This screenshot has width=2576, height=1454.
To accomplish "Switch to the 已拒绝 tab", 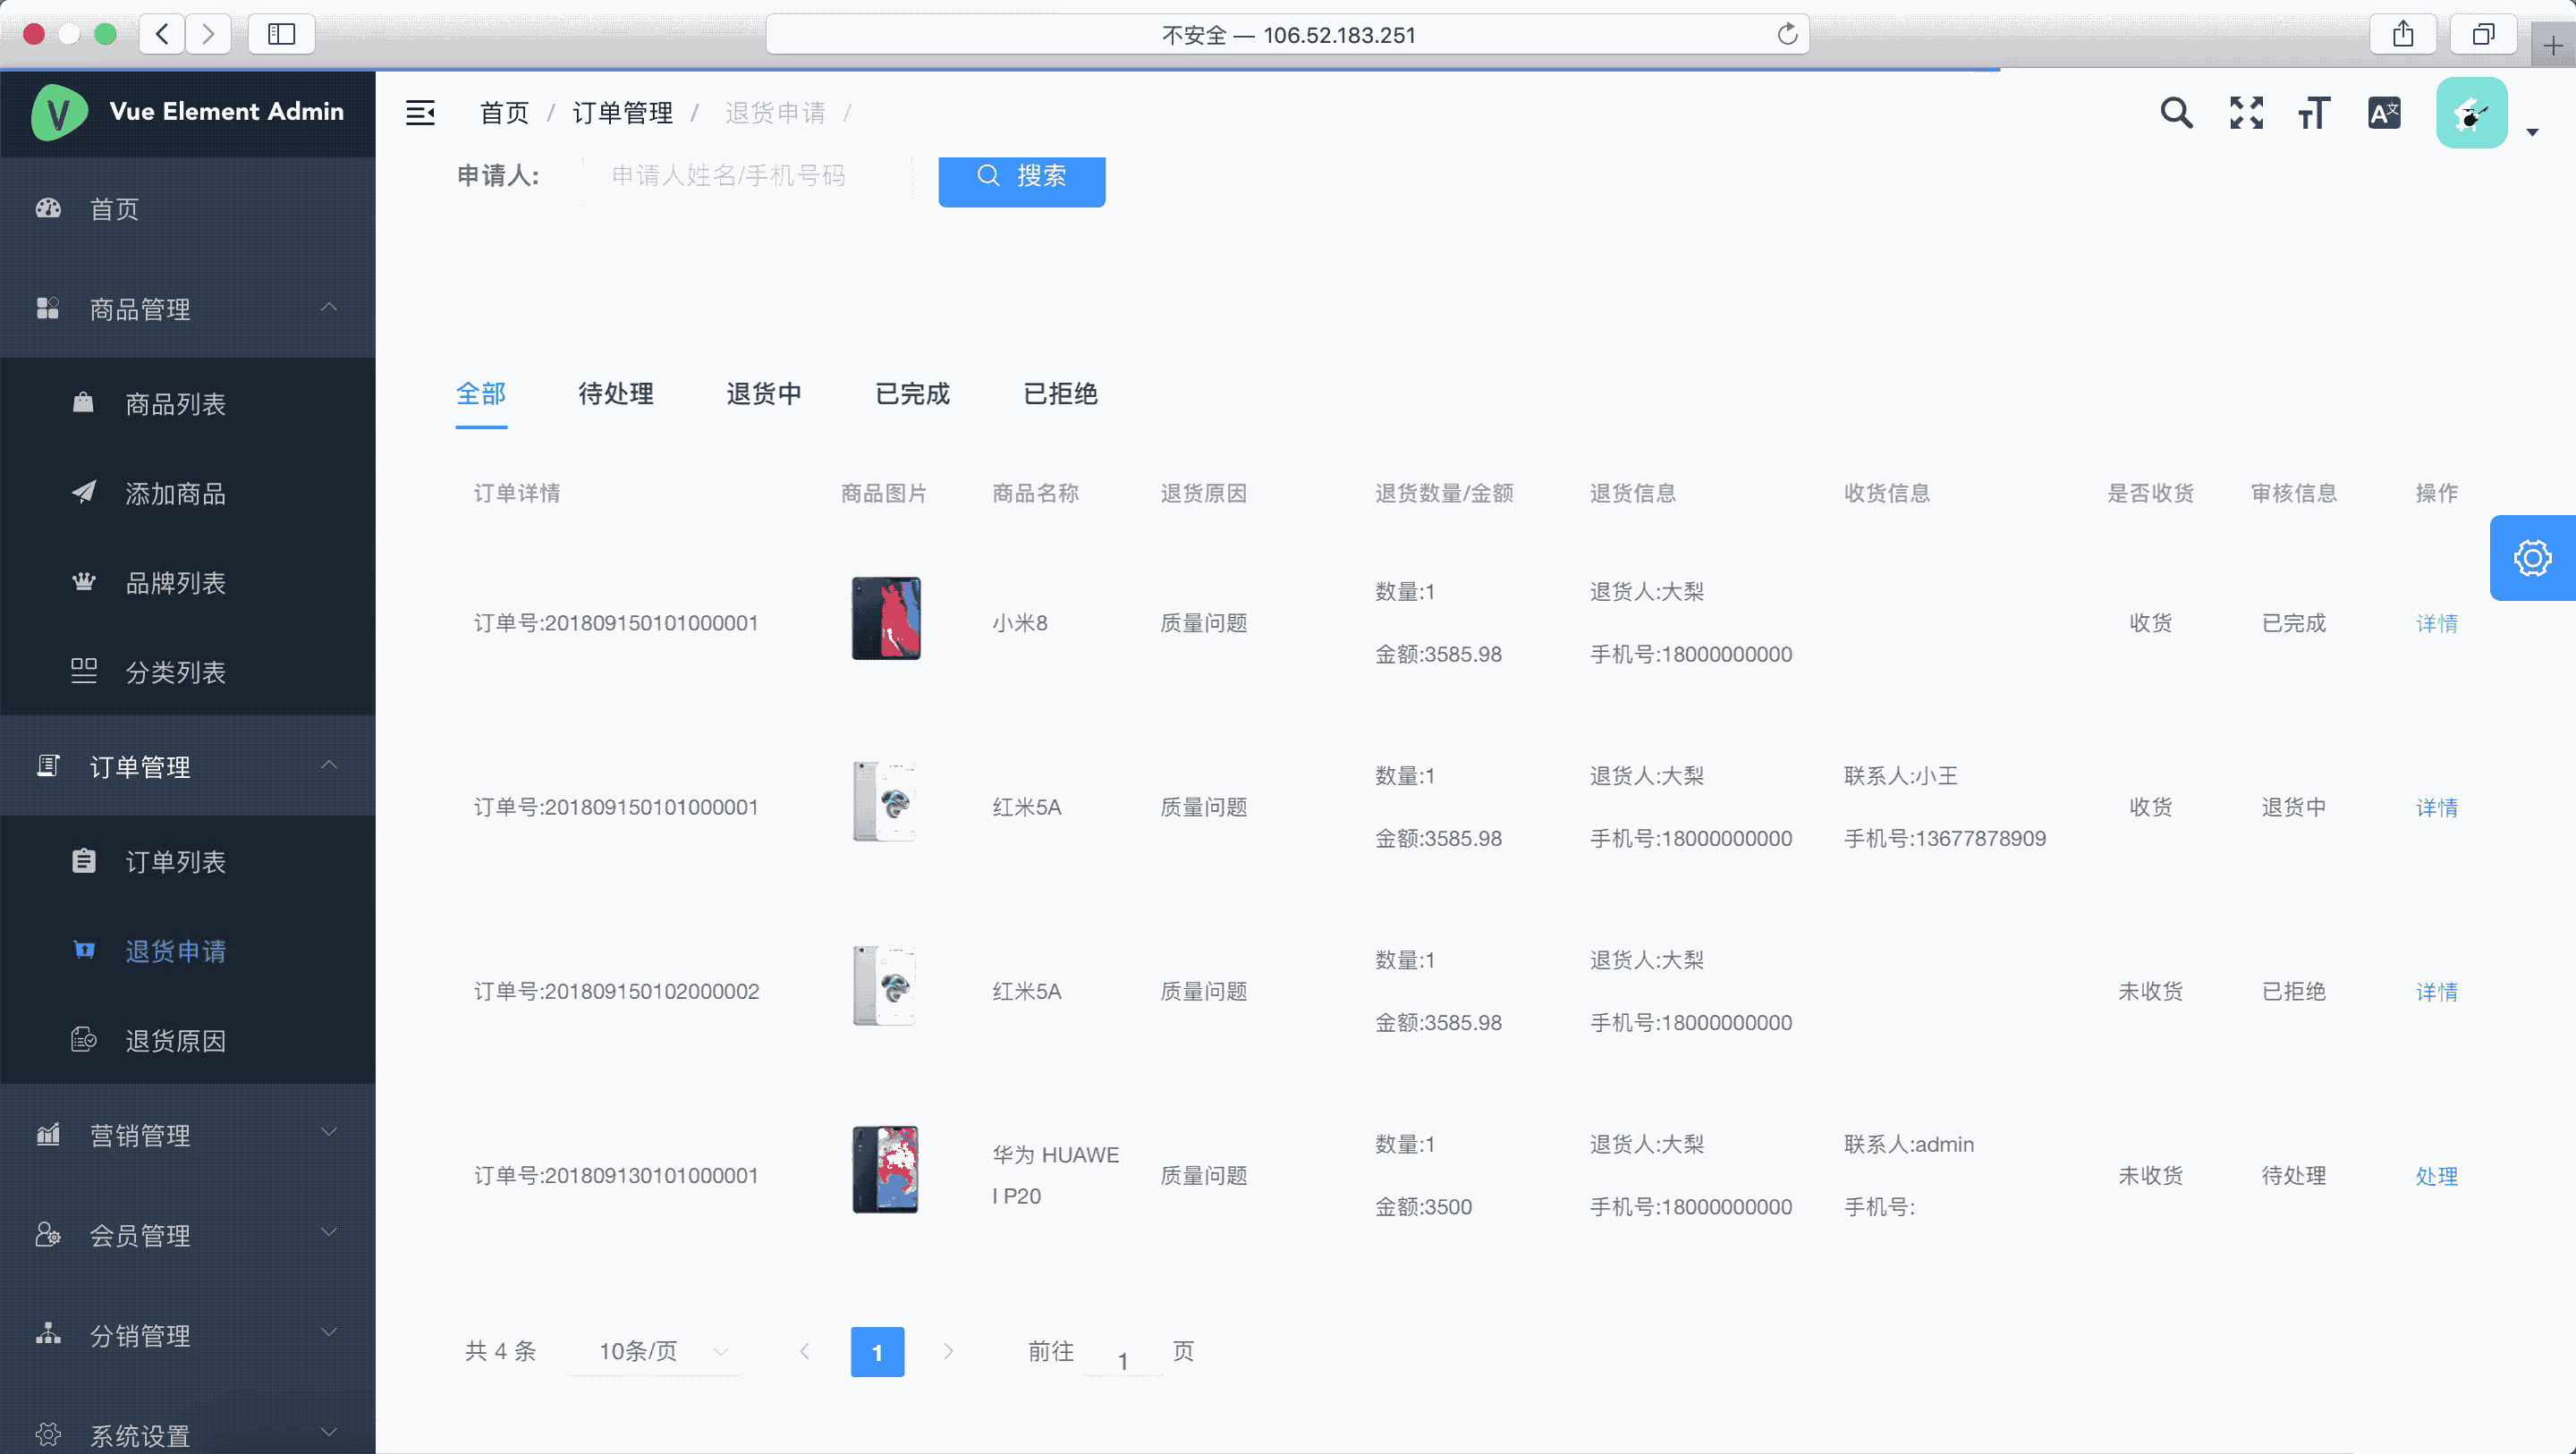I will [1060, 394].
